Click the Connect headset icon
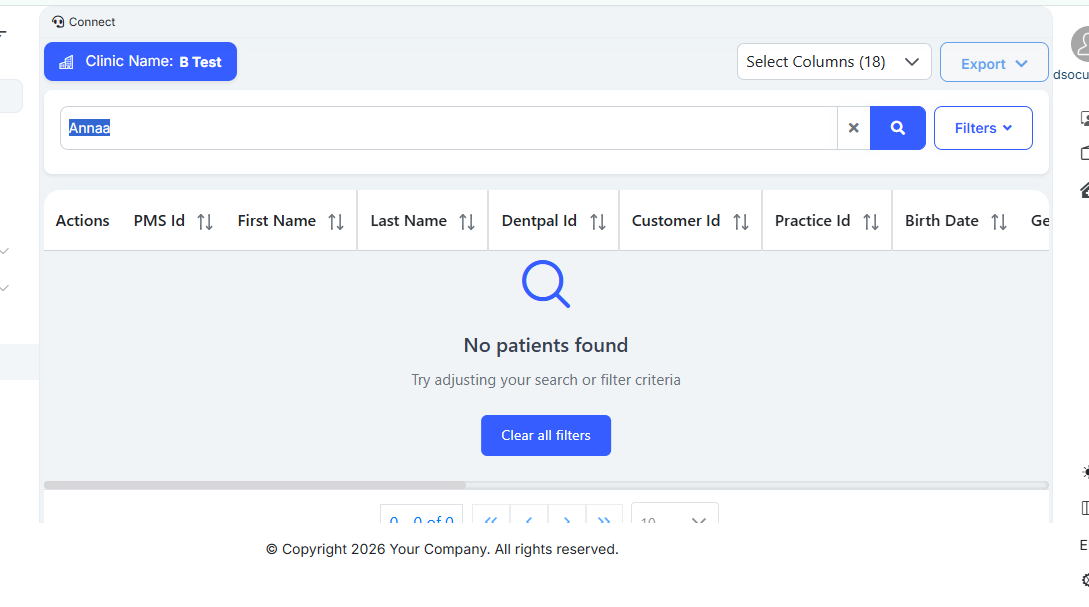Screen dimensions: 1089x607 pyautogui.click(x=58, y=22)
